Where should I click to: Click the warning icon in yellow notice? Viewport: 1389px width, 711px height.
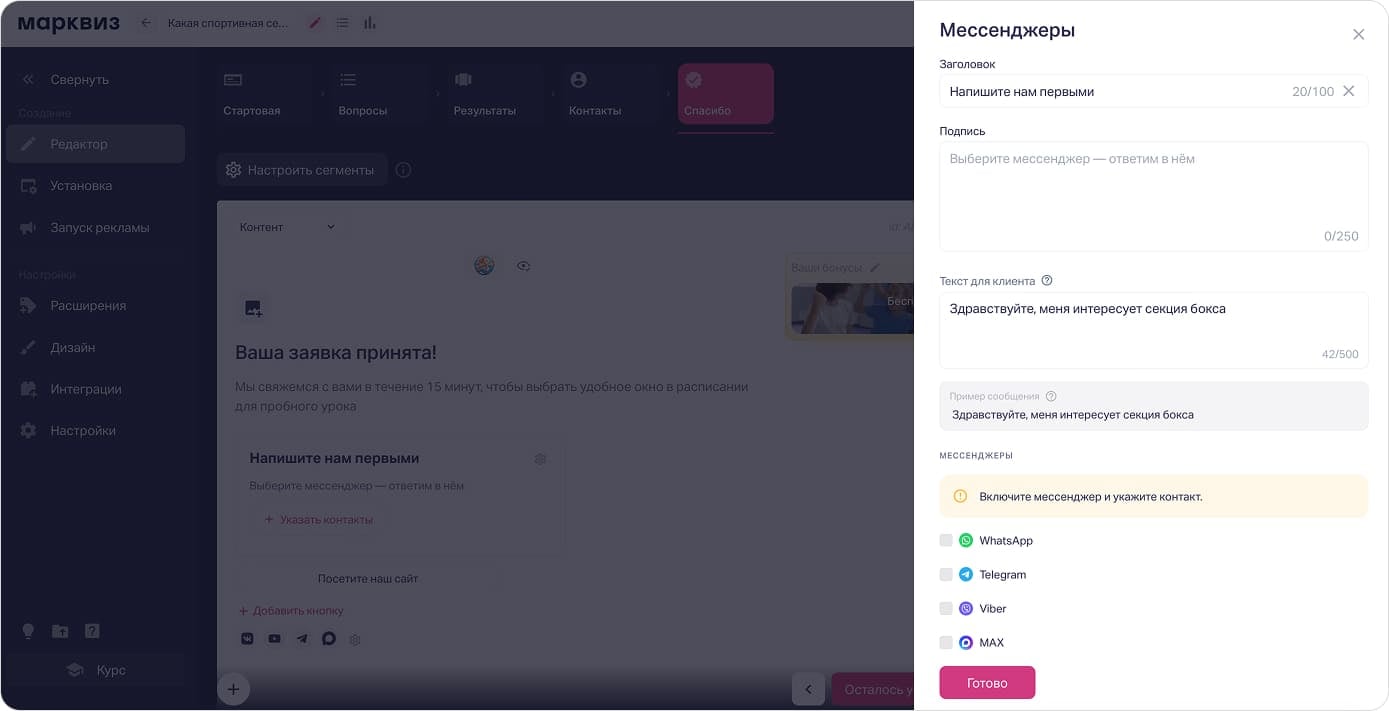pos(960,496)
